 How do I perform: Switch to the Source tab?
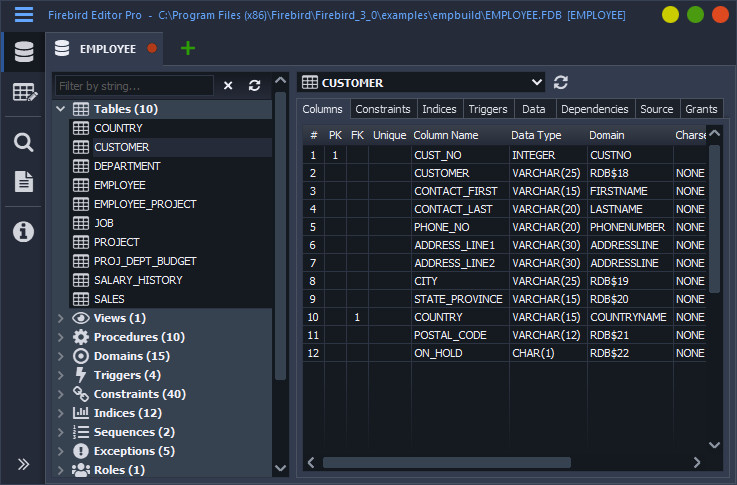(656, 109)
